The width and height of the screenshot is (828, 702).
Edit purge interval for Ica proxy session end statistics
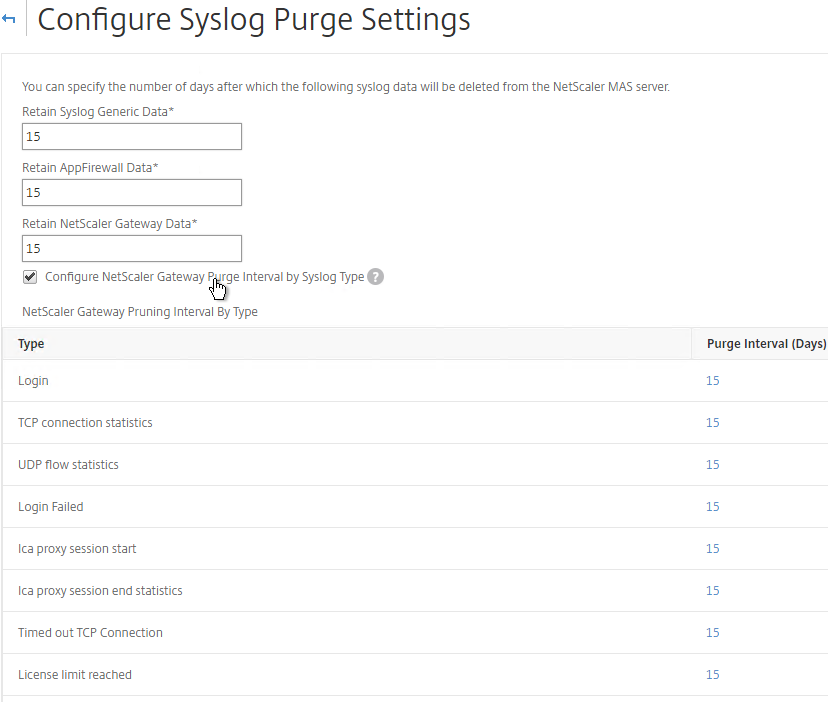(x=712, y=591)
